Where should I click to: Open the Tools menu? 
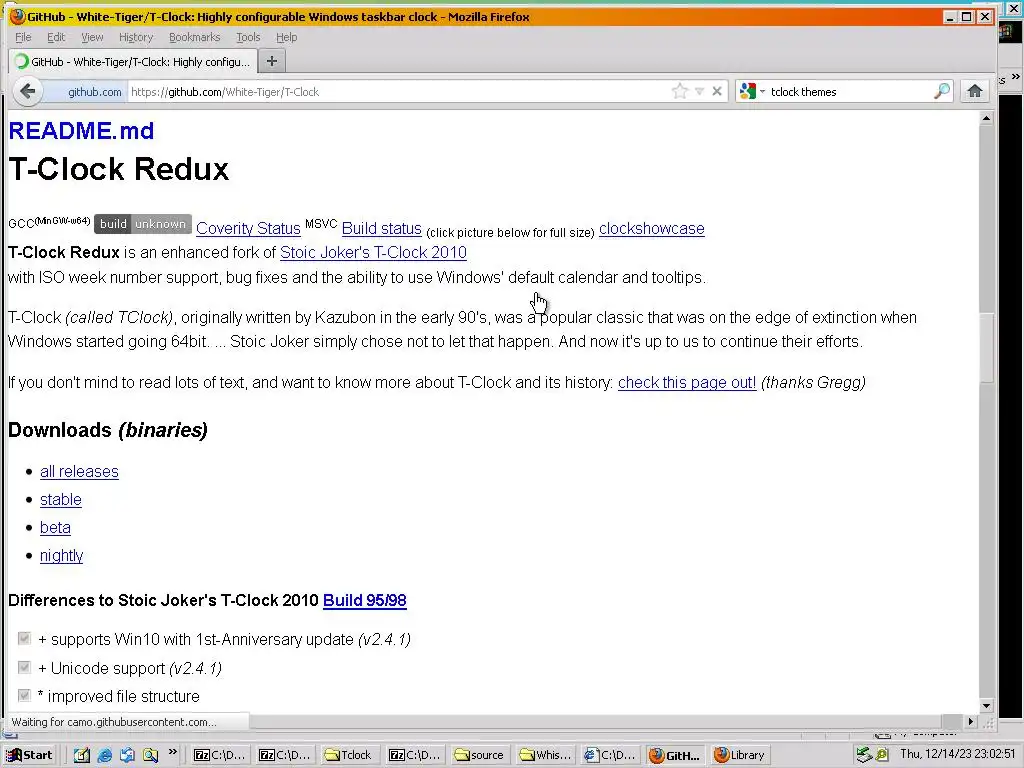[x=248, y=37]
